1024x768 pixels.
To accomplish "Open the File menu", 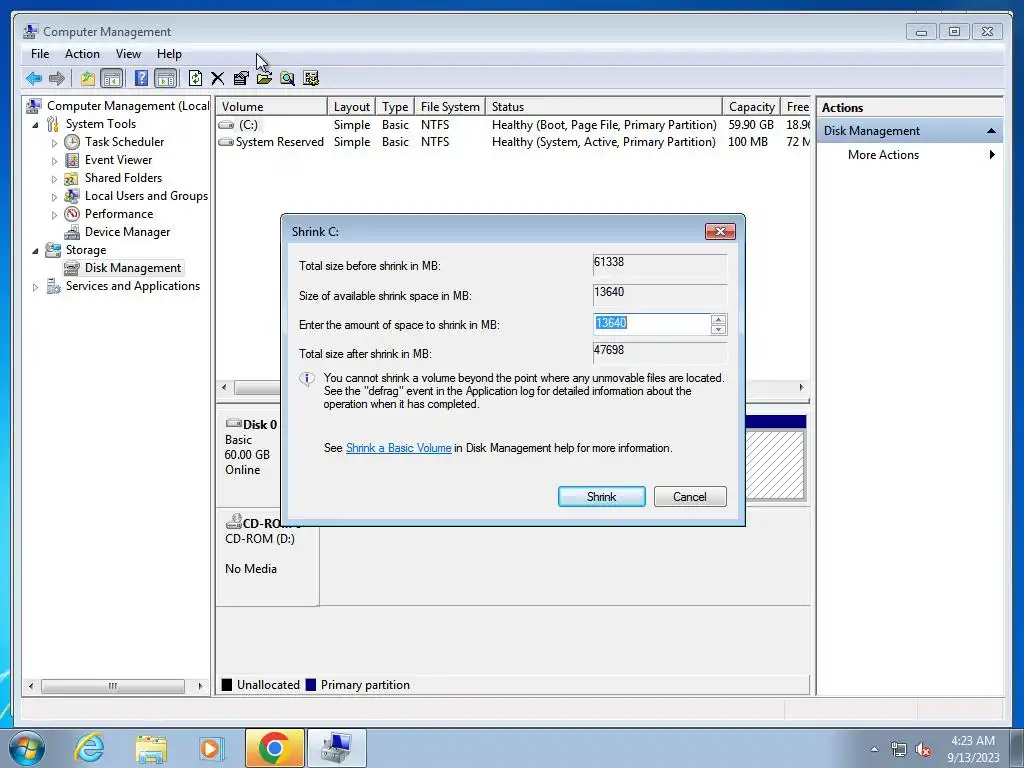I will (40, 54).
